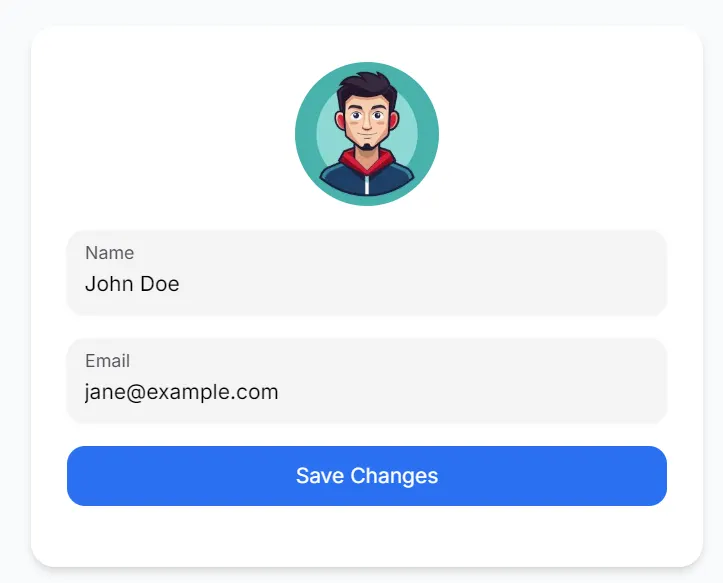
Task: Click the blue Save Changes button
Action: pos(366,476)
